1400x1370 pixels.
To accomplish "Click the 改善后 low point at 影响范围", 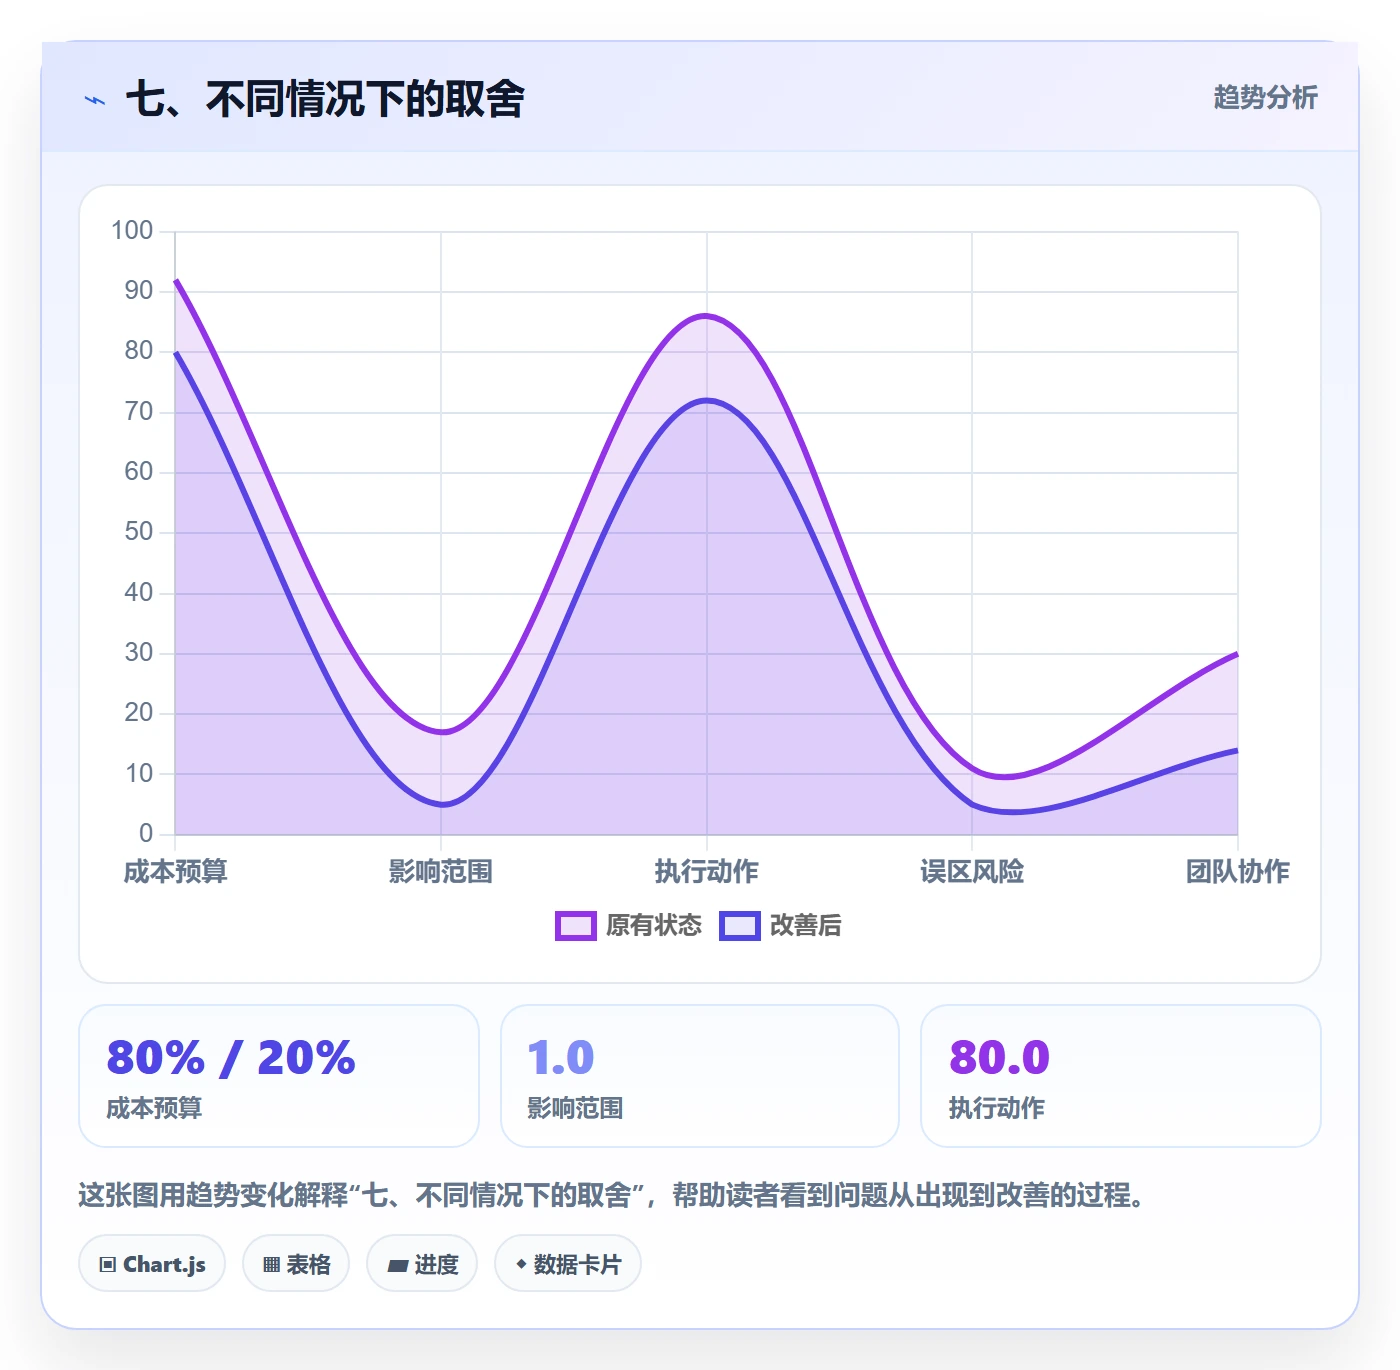I will tap(441, 804).
